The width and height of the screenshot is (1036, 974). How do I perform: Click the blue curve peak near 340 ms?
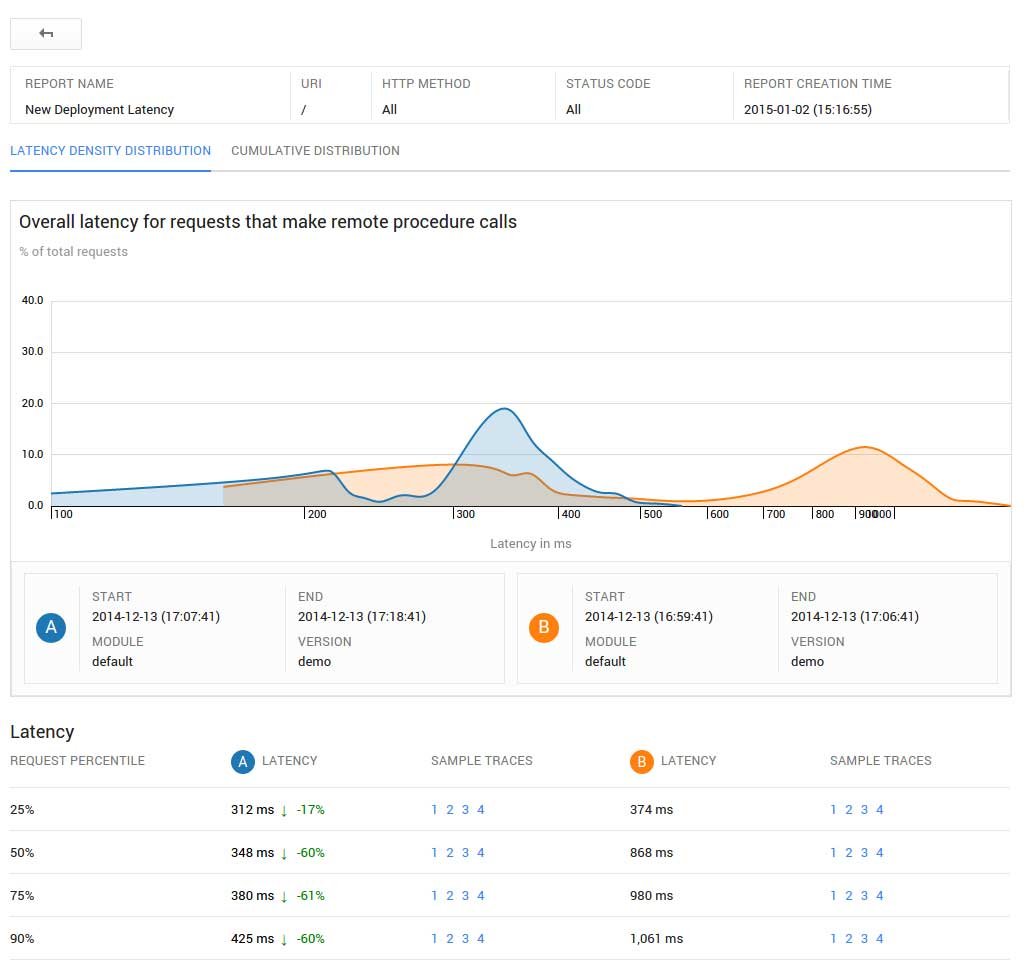coord(504,409)
